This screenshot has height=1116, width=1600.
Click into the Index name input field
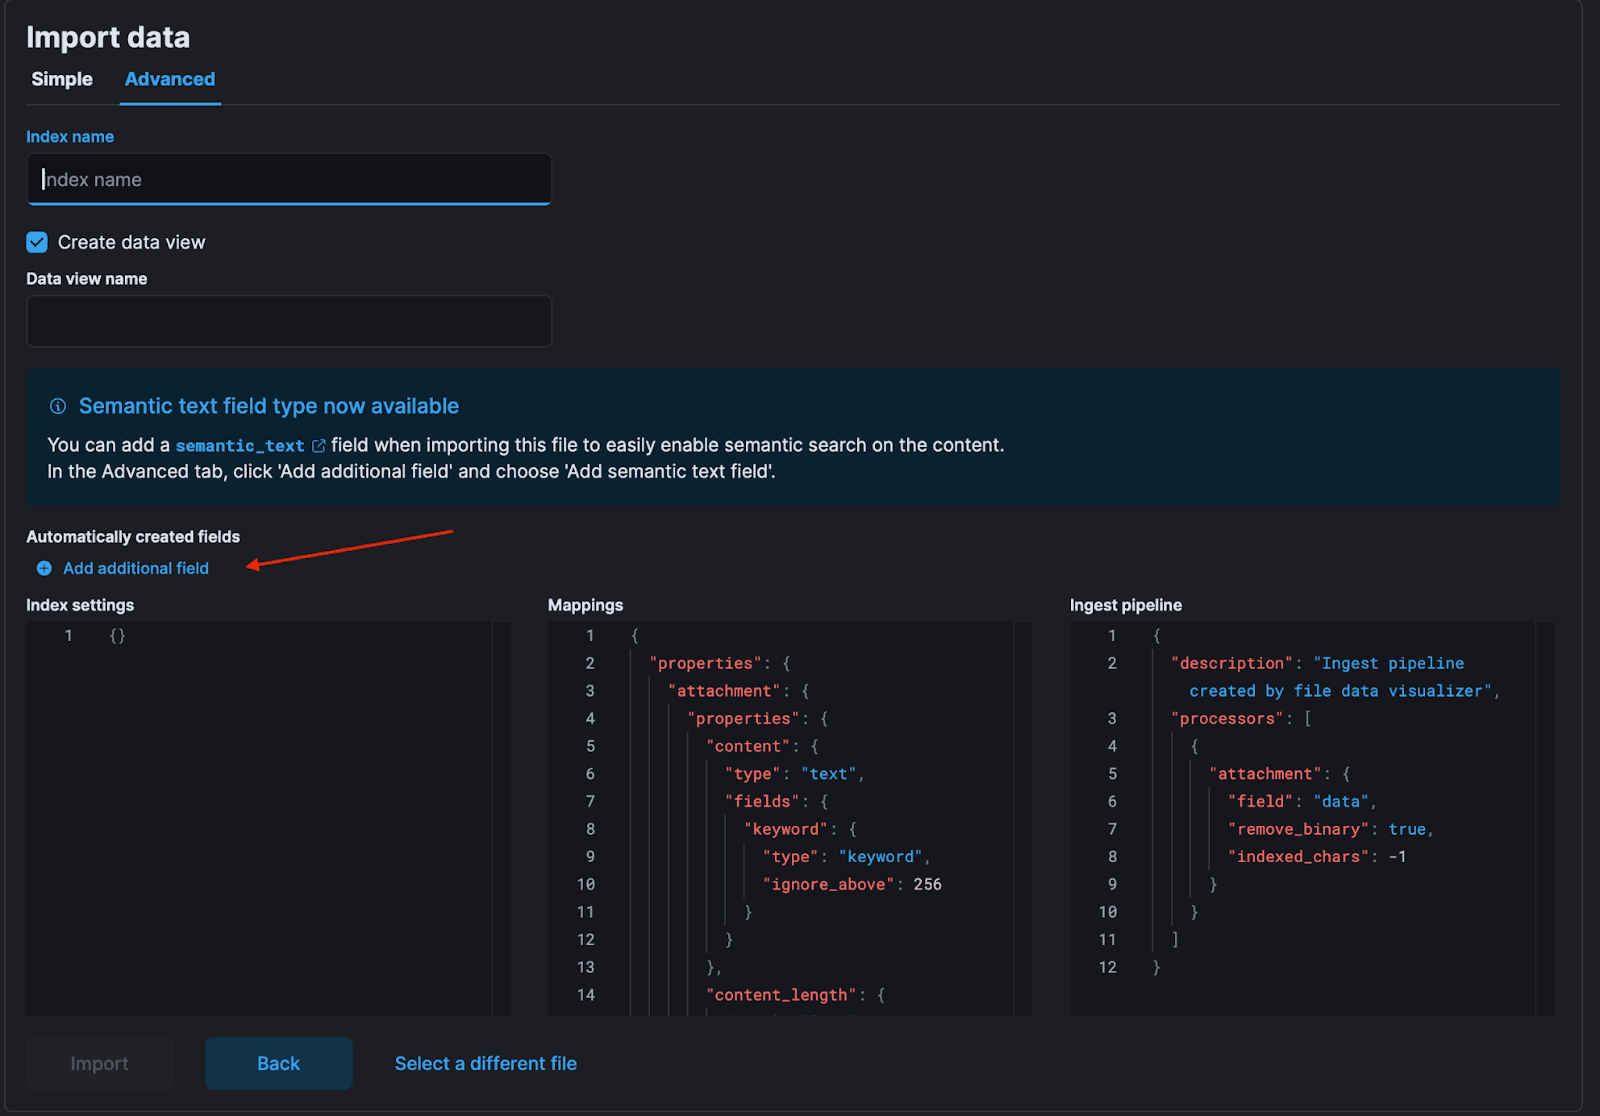(x=289, y=179)
